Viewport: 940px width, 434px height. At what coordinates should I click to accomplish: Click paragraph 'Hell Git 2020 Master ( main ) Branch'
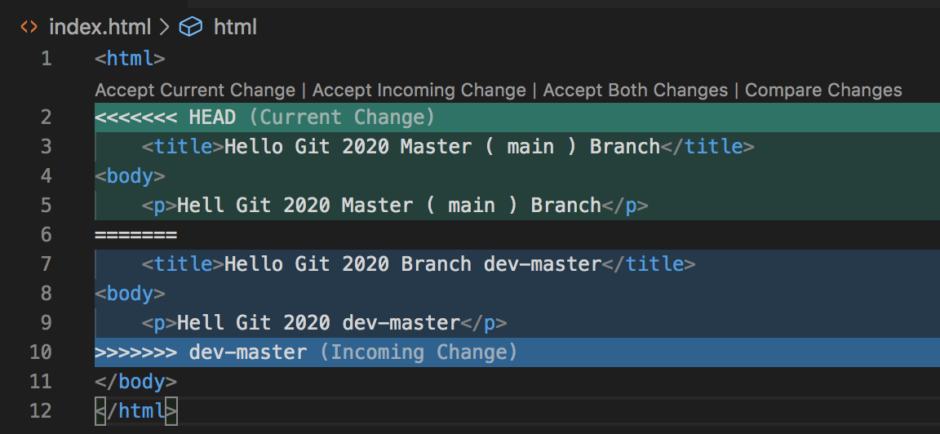pos(389,206)
